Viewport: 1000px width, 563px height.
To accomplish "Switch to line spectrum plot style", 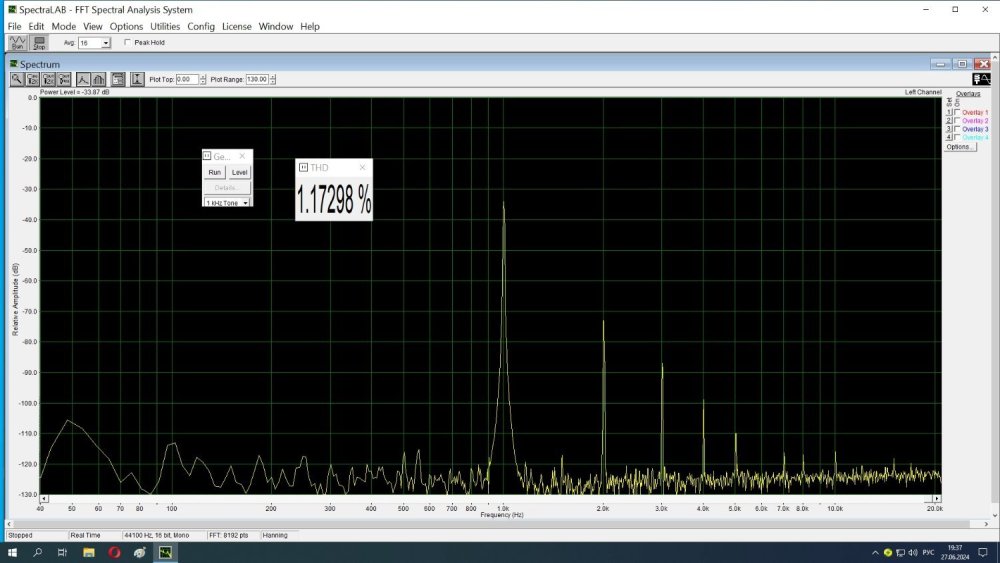I will (x=83, y=79).
